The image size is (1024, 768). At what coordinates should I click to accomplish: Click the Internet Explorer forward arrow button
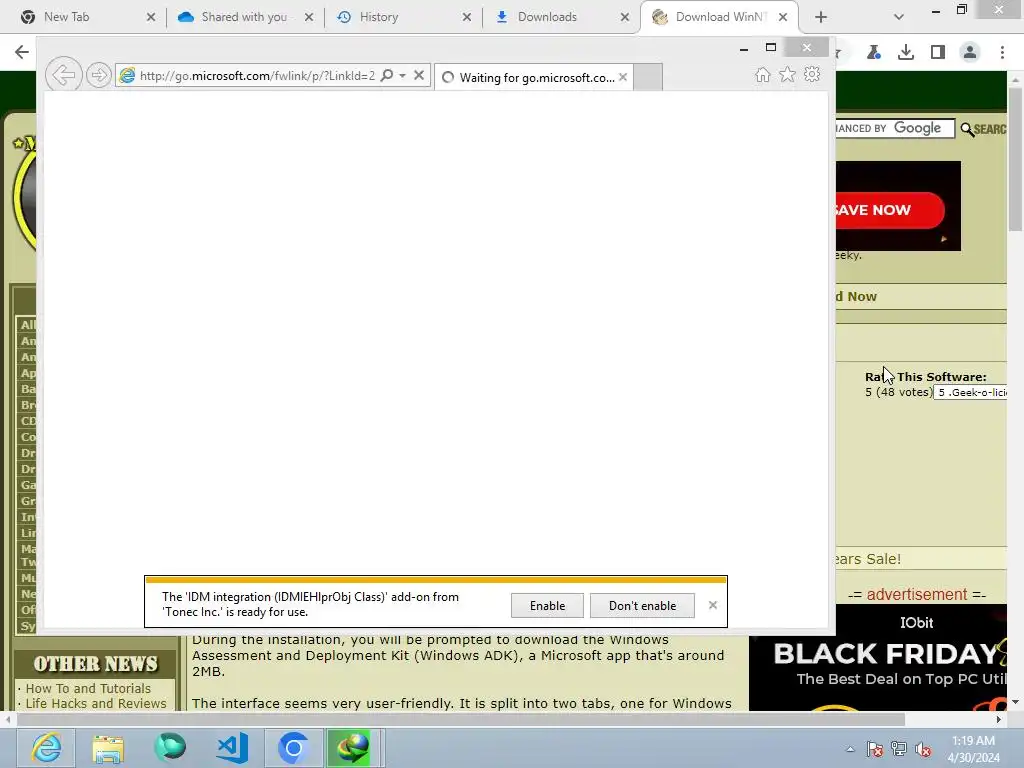click(x=99, y=75)
